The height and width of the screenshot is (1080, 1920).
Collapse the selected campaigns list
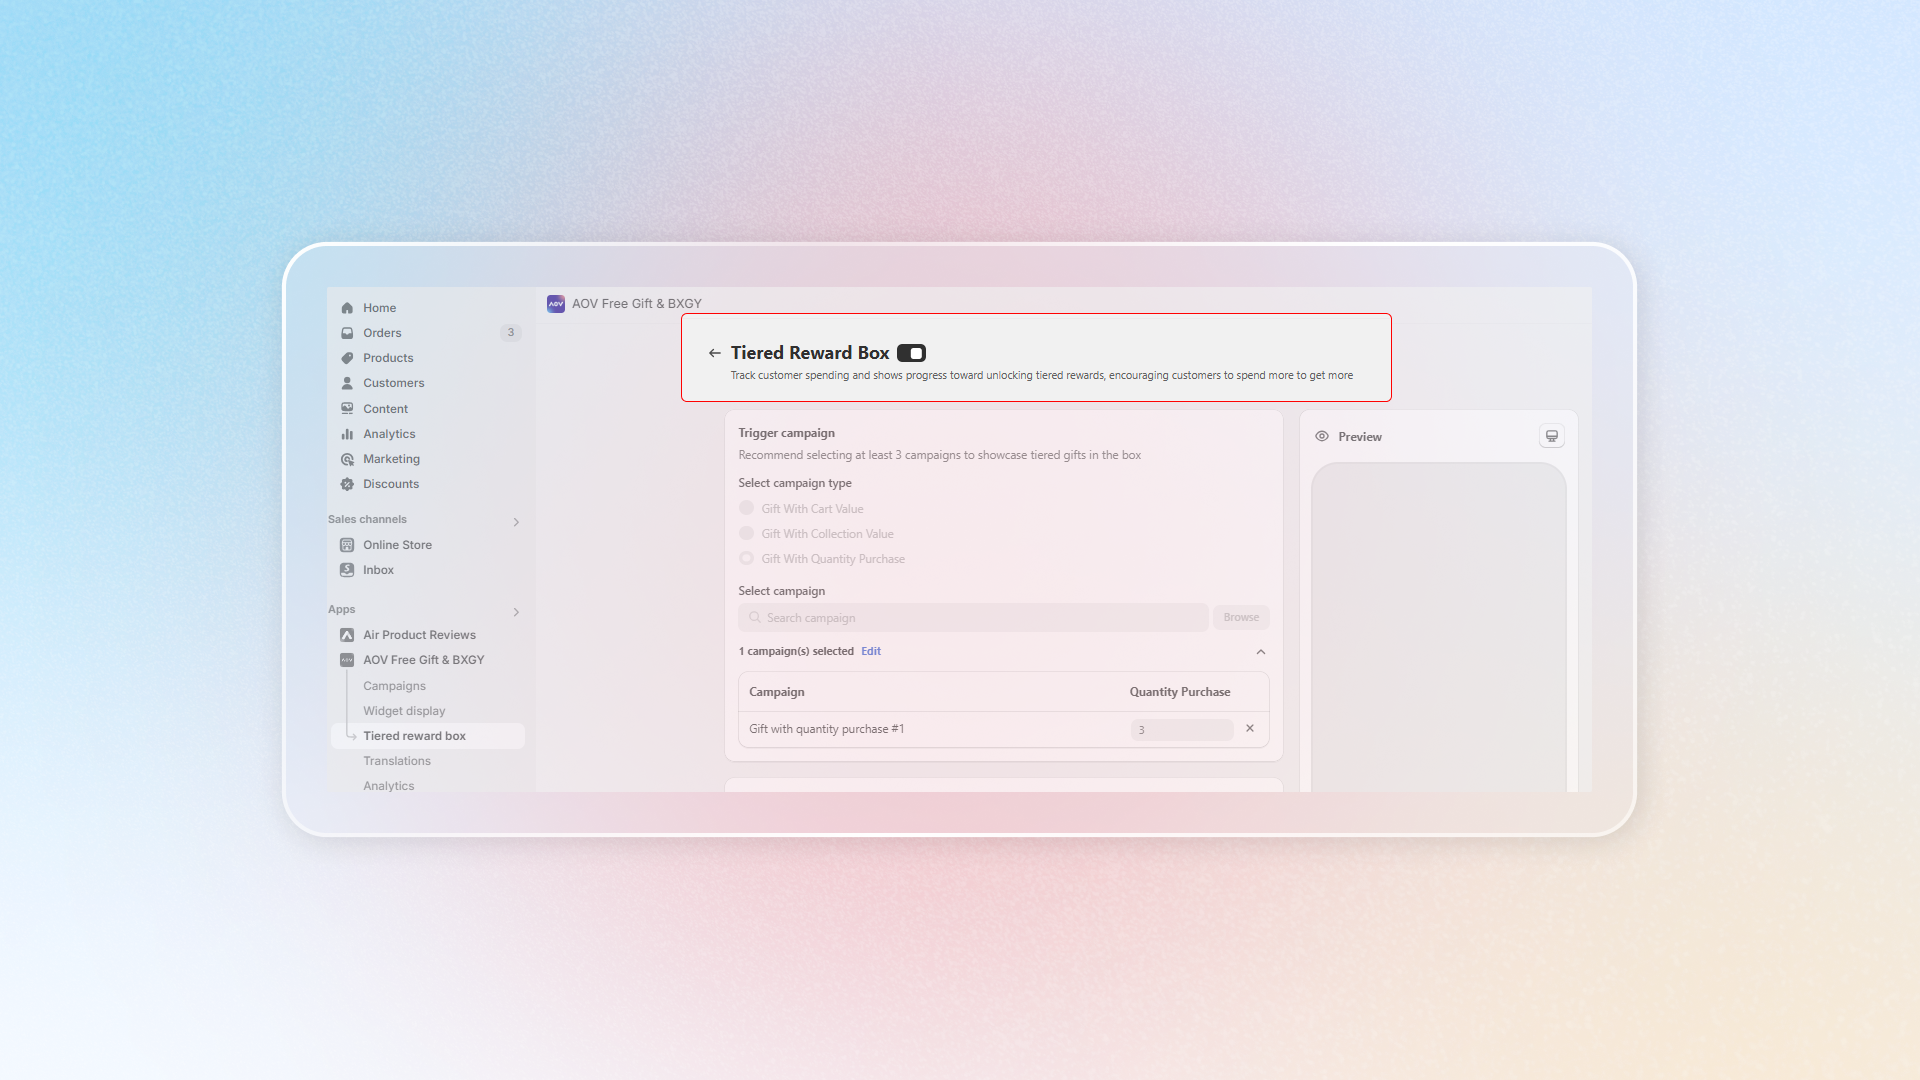coord(1260,652)
